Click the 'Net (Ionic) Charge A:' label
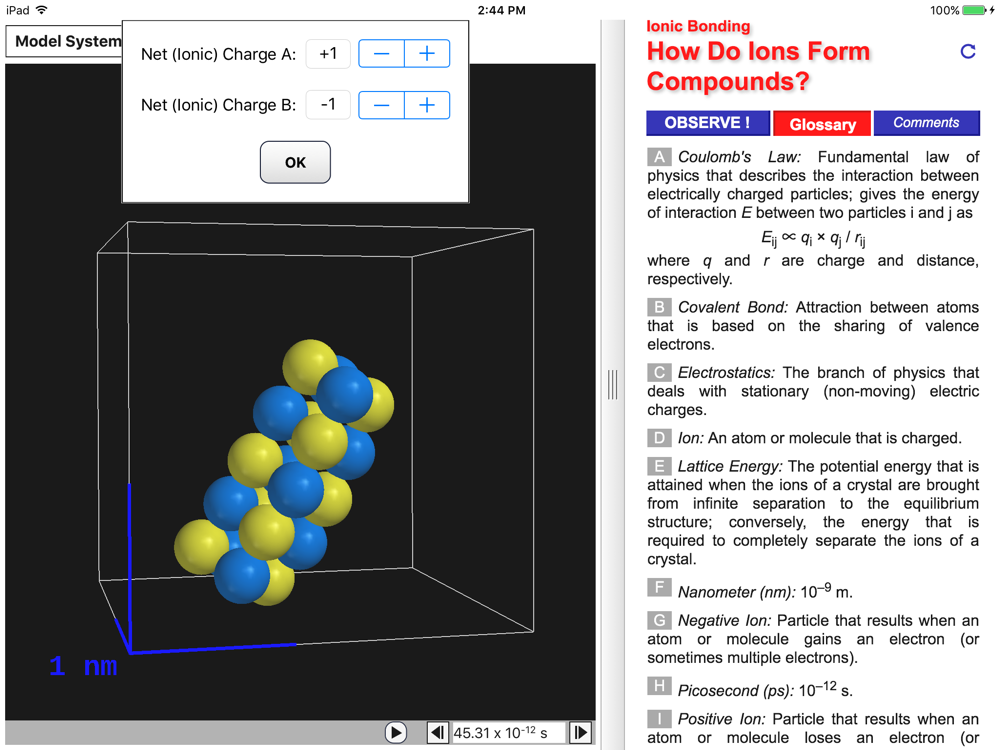Screen dimensions: 1000x750 (219, 54)
